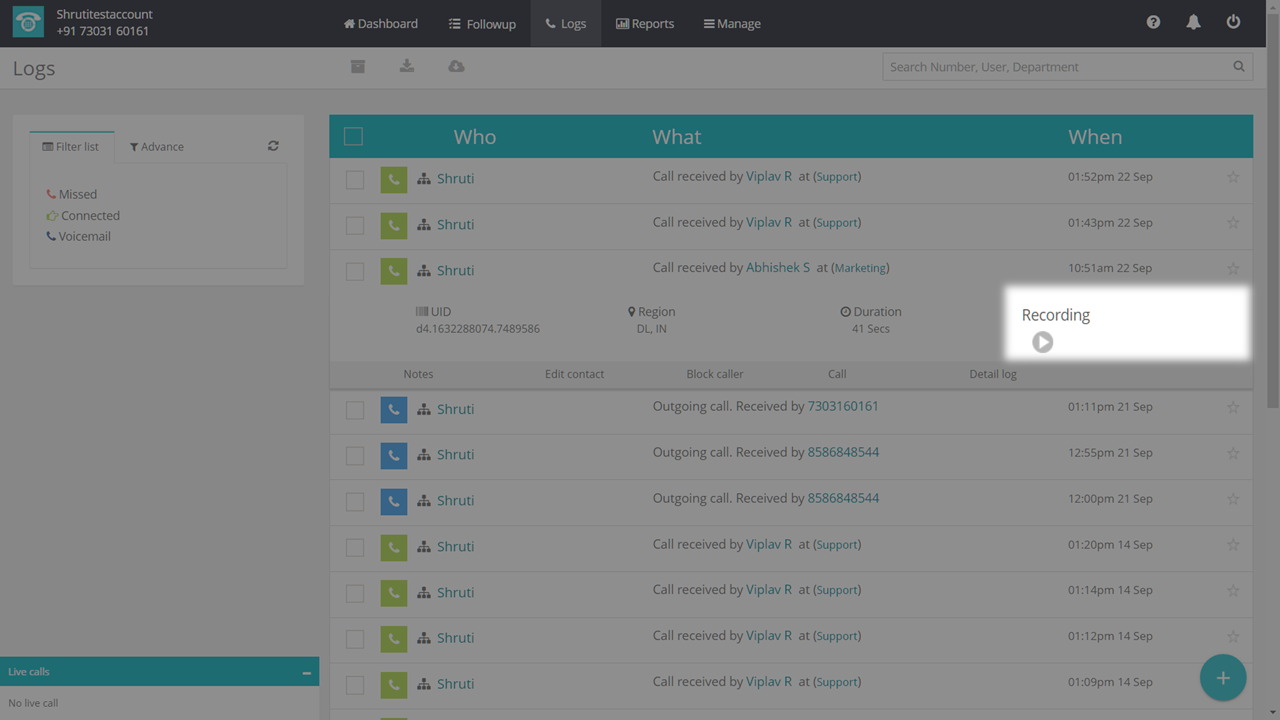
Task: Collapse the Live calls panel
Action: 306,673
